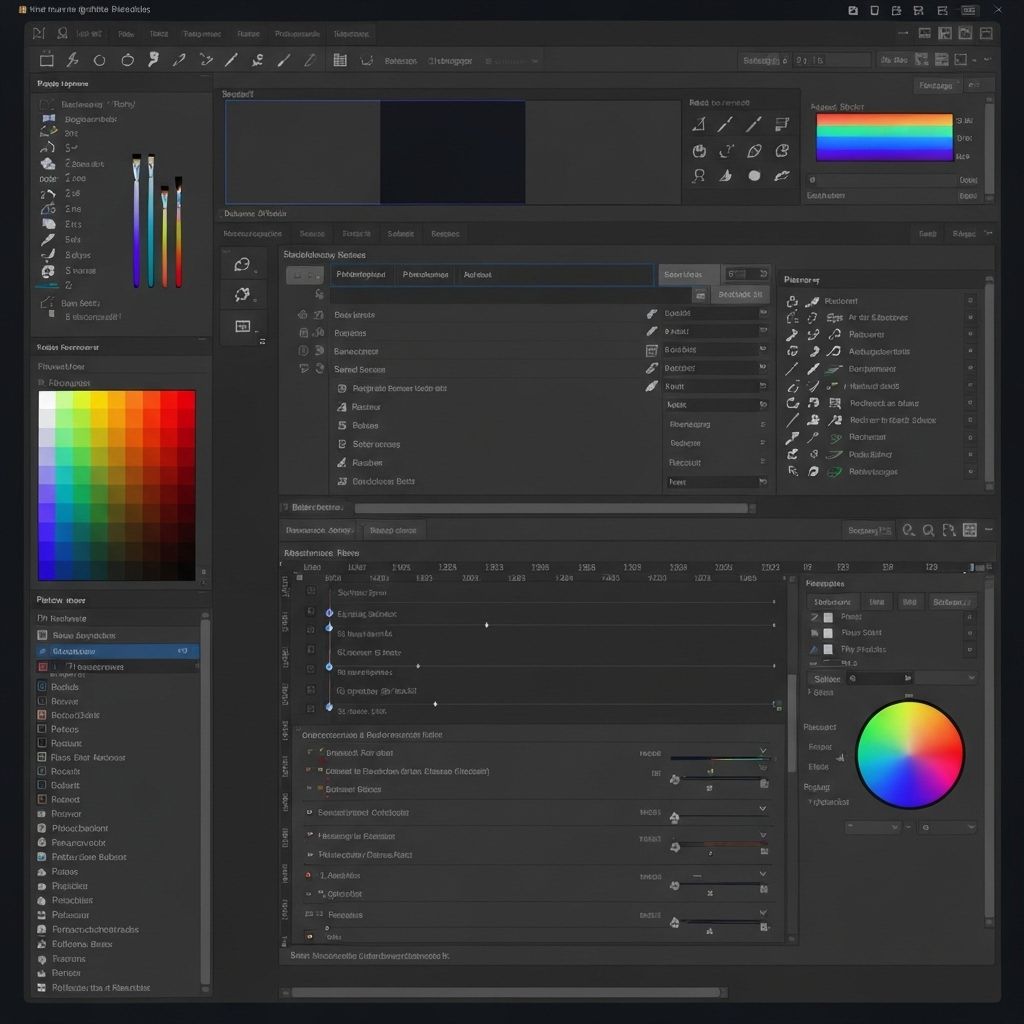The height and width of the screenshot is (1024, 1024).
Task: Open the left dropdown below the color wheel
Action: [x=872, y=828]
